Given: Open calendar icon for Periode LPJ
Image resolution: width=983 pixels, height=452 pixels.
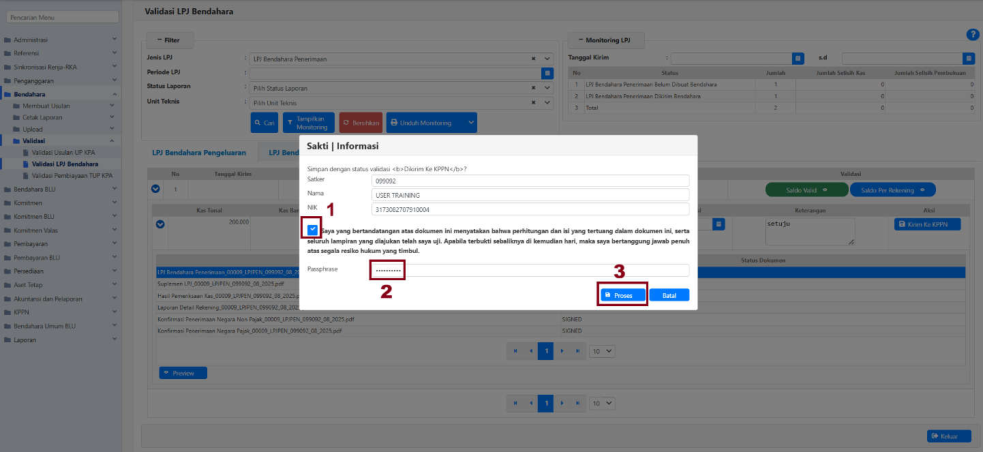Looking at the screenshot, I should 547,73.
